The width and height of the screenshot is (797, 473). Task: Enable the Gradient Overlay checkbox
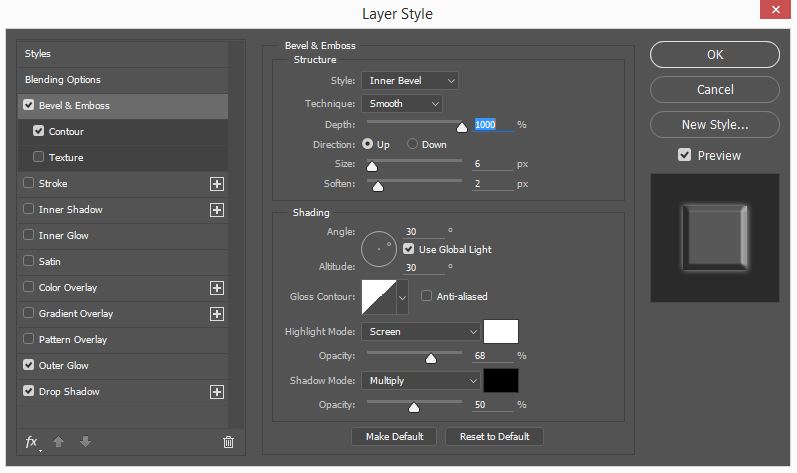click(x=28, y=312)
